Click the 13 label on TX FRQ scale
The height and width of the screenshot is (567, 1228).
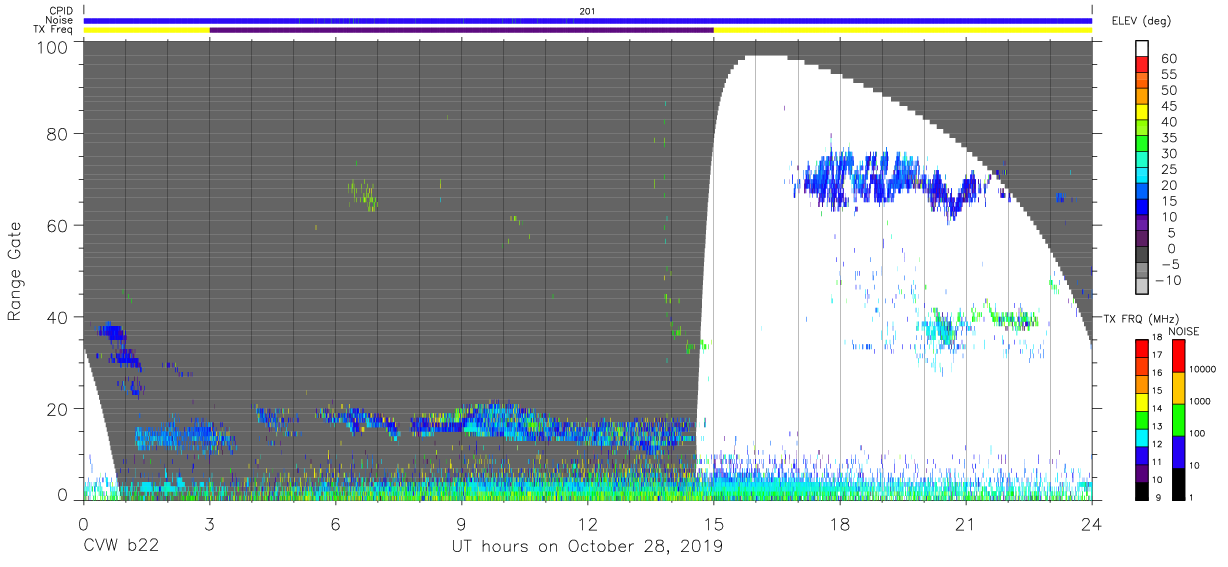[x=1157, y=426]
